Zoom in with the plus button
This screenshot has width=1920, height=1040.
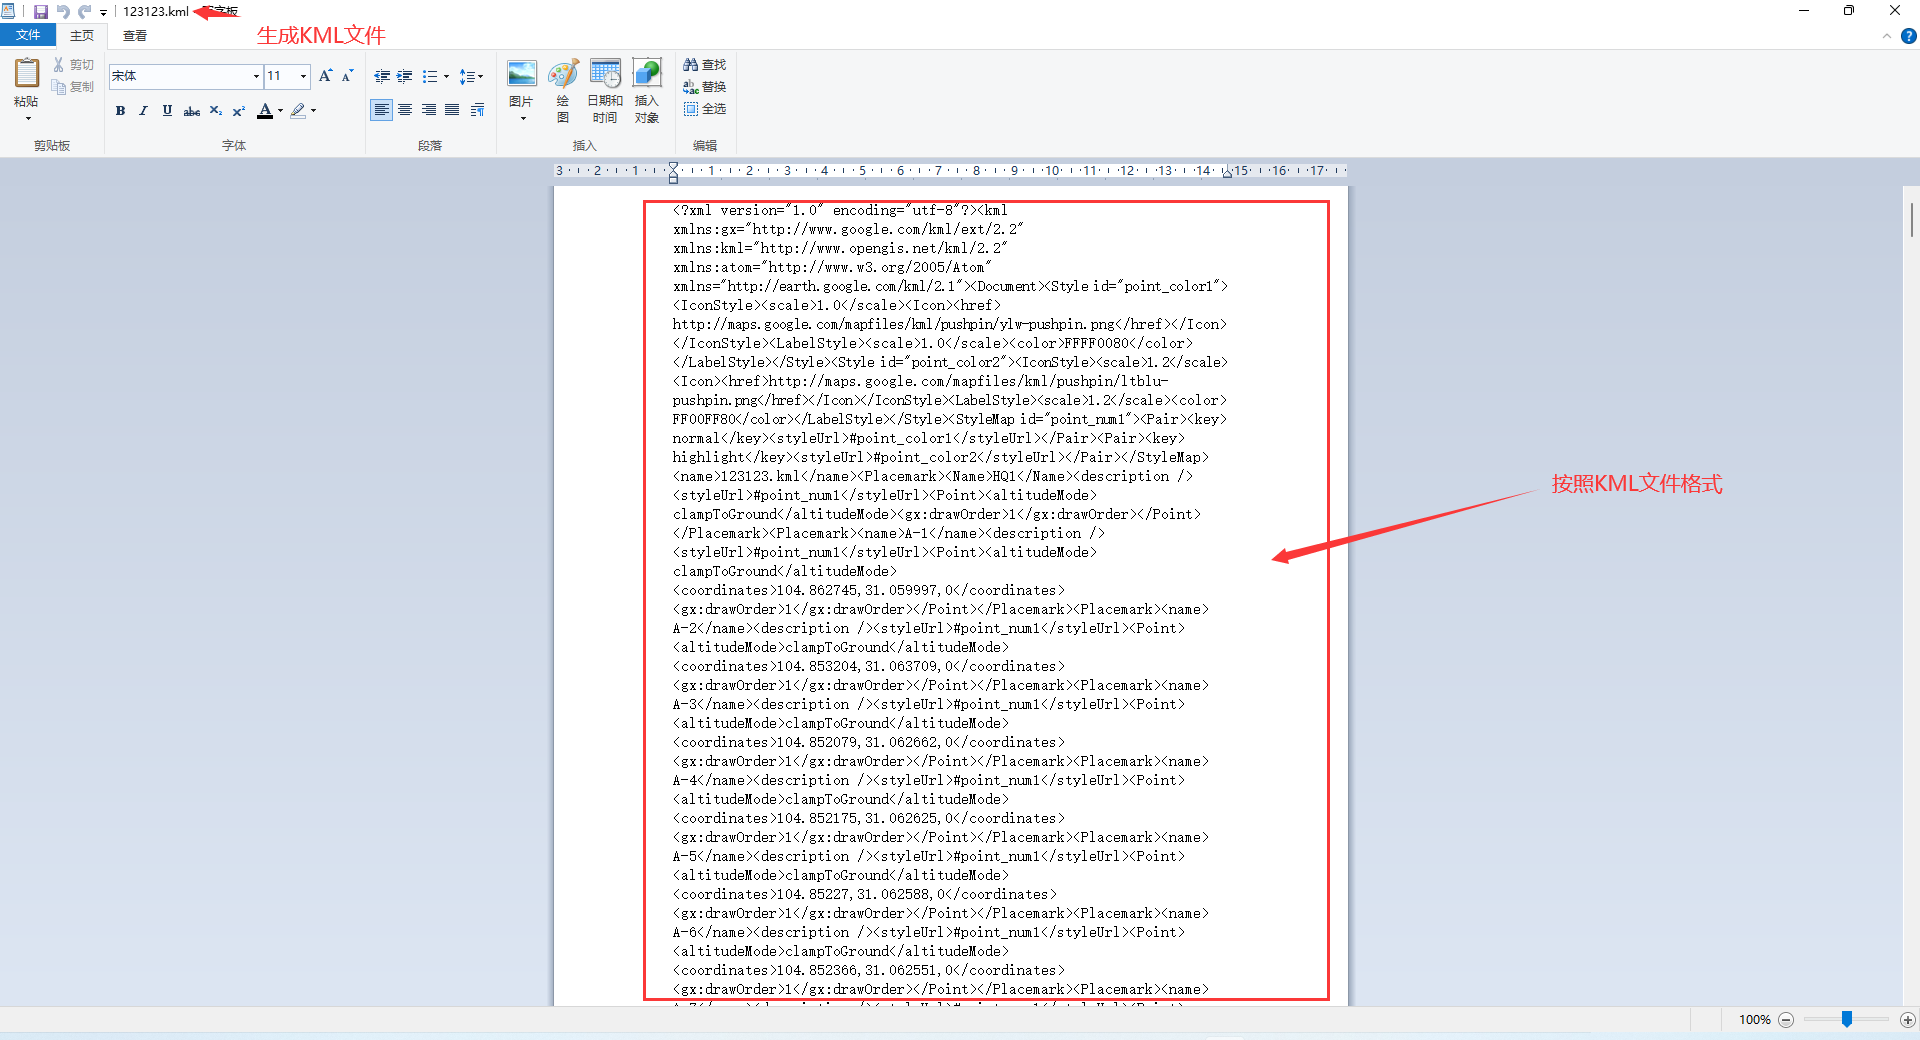pos(1908,1020)
